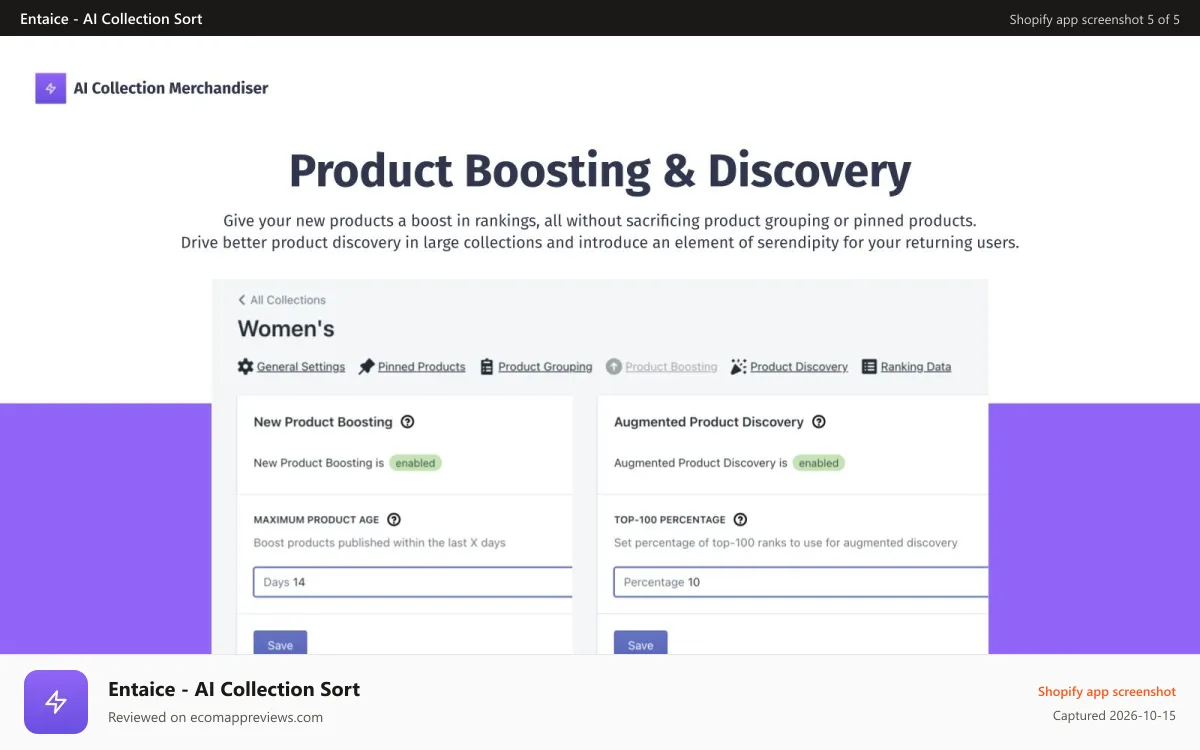Save the Augmented Product Discovery settings
The height and width of the screenshot is (750, 1200).
[x=640, y=643]
